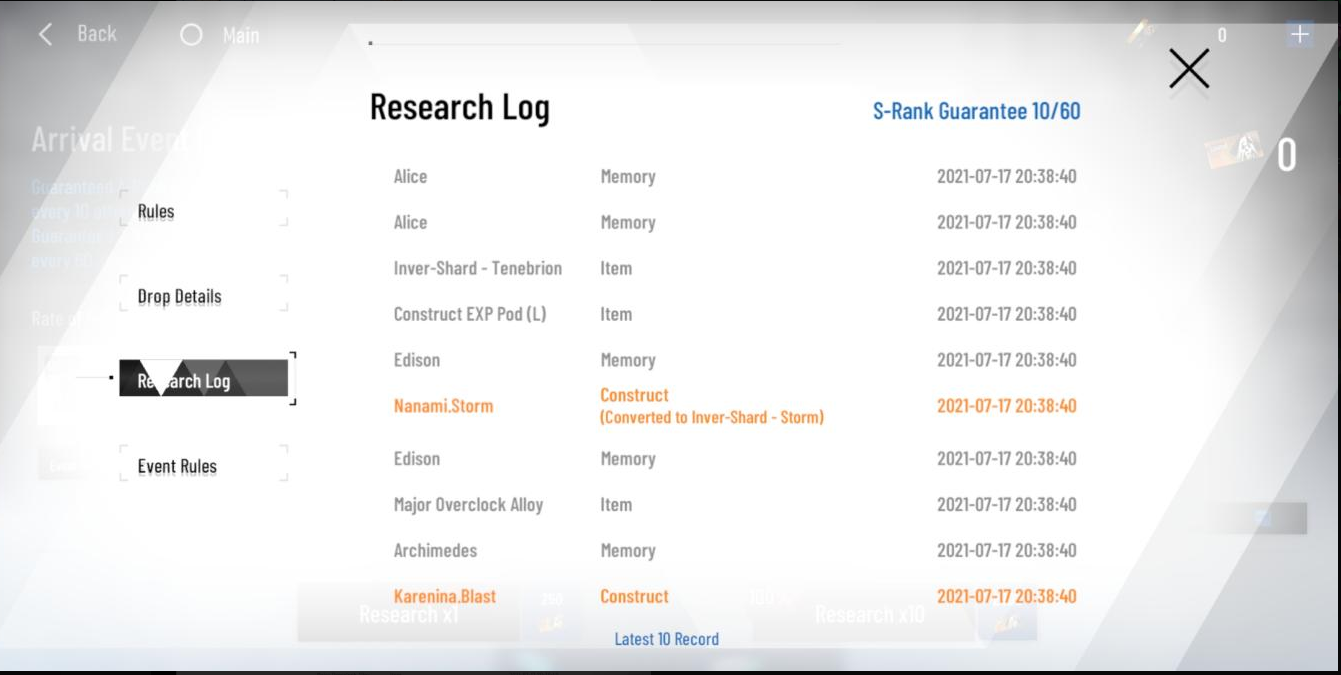This screenshot has height=675, width=1341.
Task: Close the Research Log with the X icon
Action: [x=1189, y=69]
